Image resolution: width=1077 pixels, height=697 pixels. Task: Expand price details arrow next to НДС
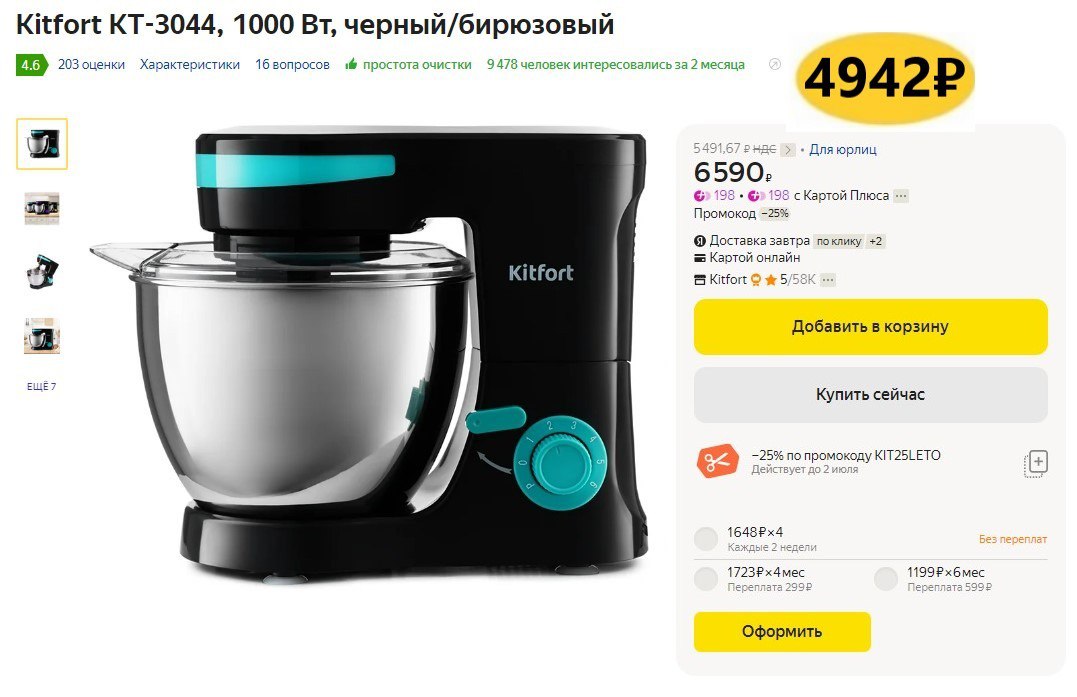tap(788, 150)
